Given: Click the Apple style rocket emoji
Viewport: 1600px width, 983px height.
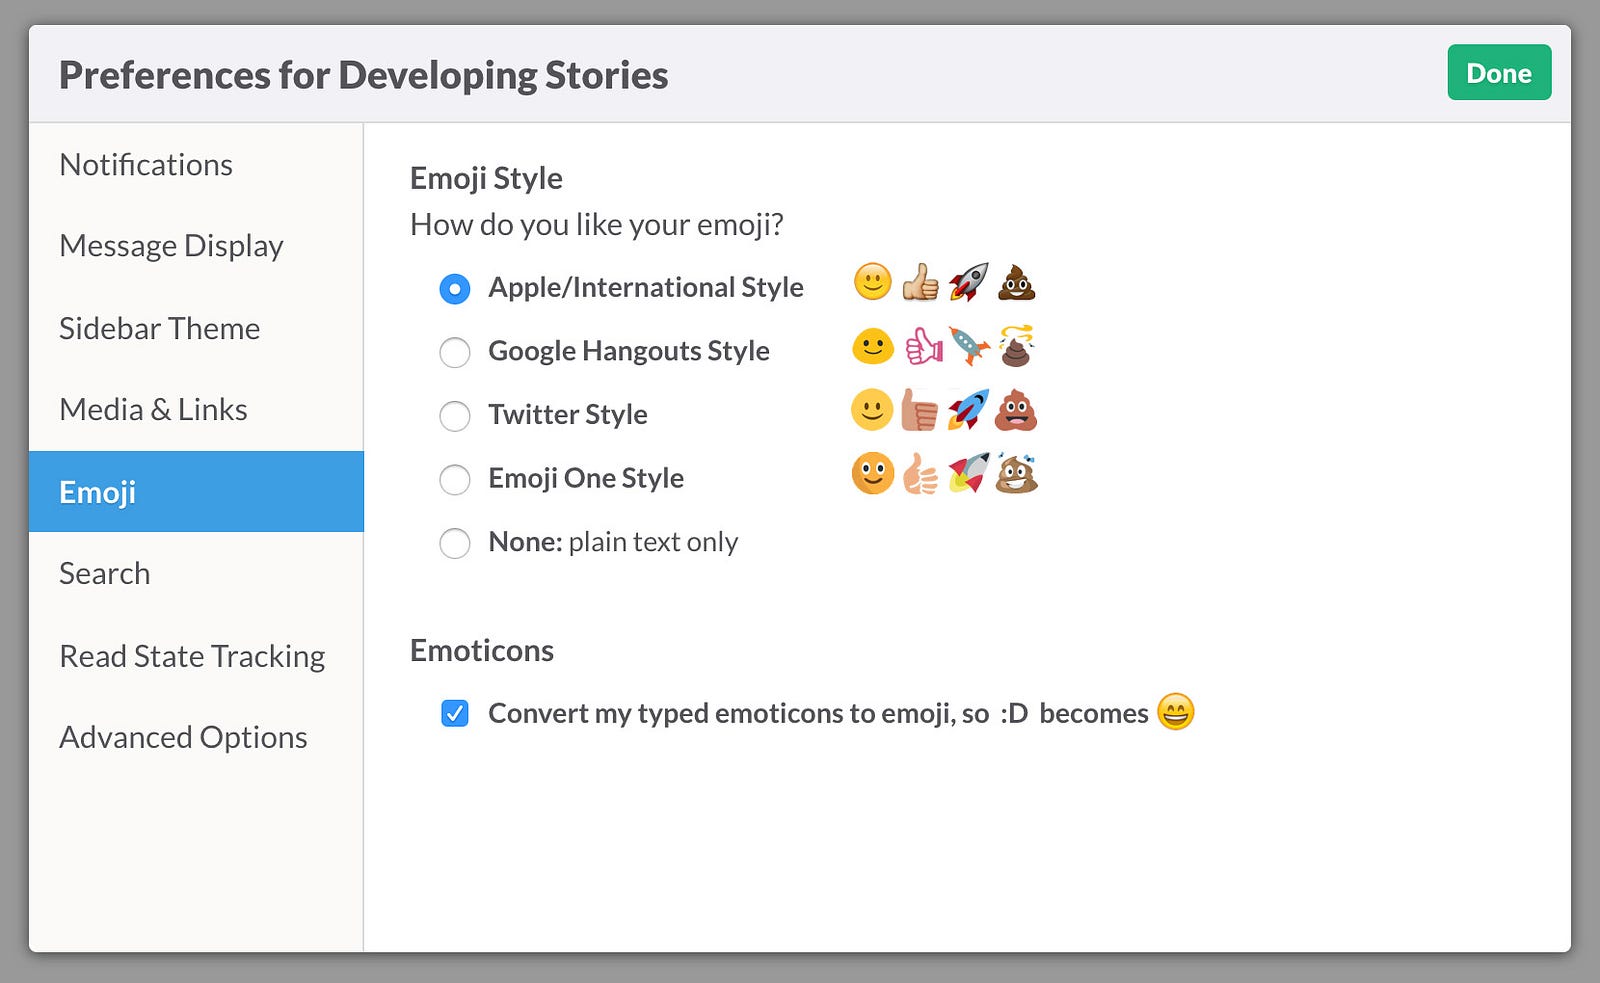Looking at the screenshot, I should coord(968,282).
